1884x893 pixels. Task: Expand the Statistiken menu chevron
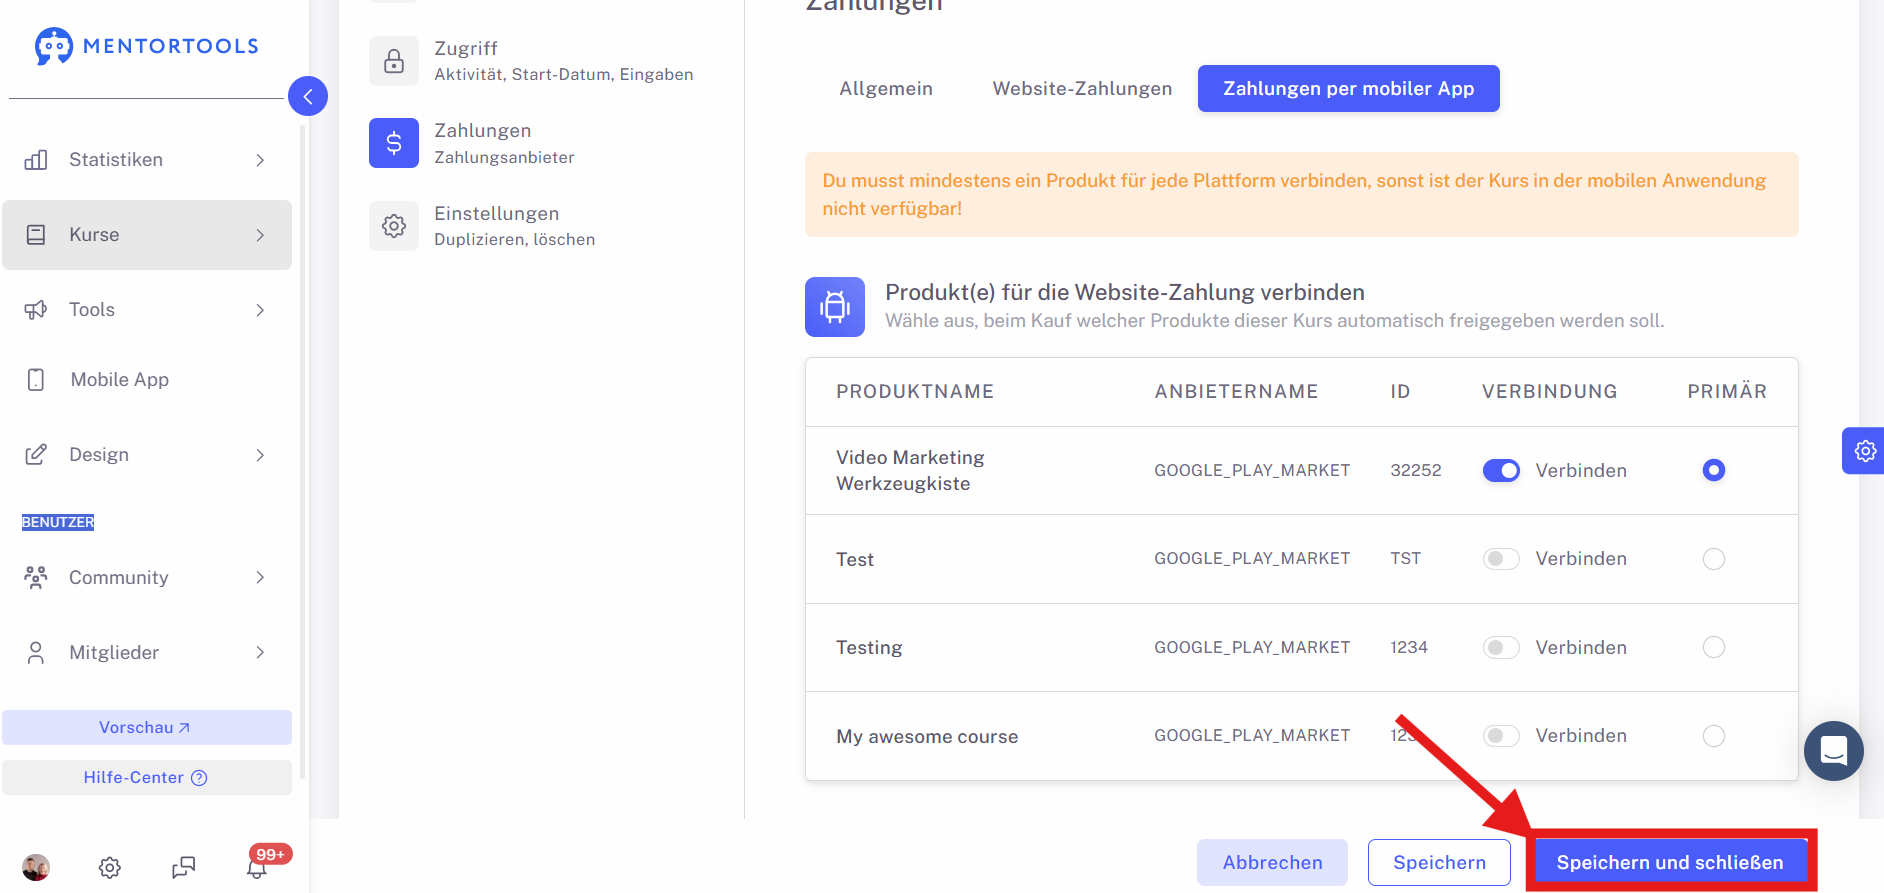(260, 160)
